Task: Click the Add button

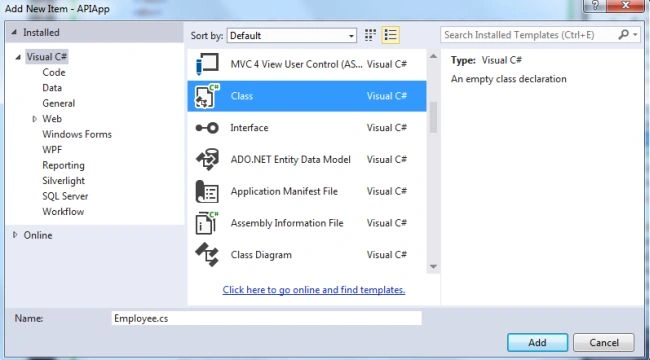Action: [537, 343]
